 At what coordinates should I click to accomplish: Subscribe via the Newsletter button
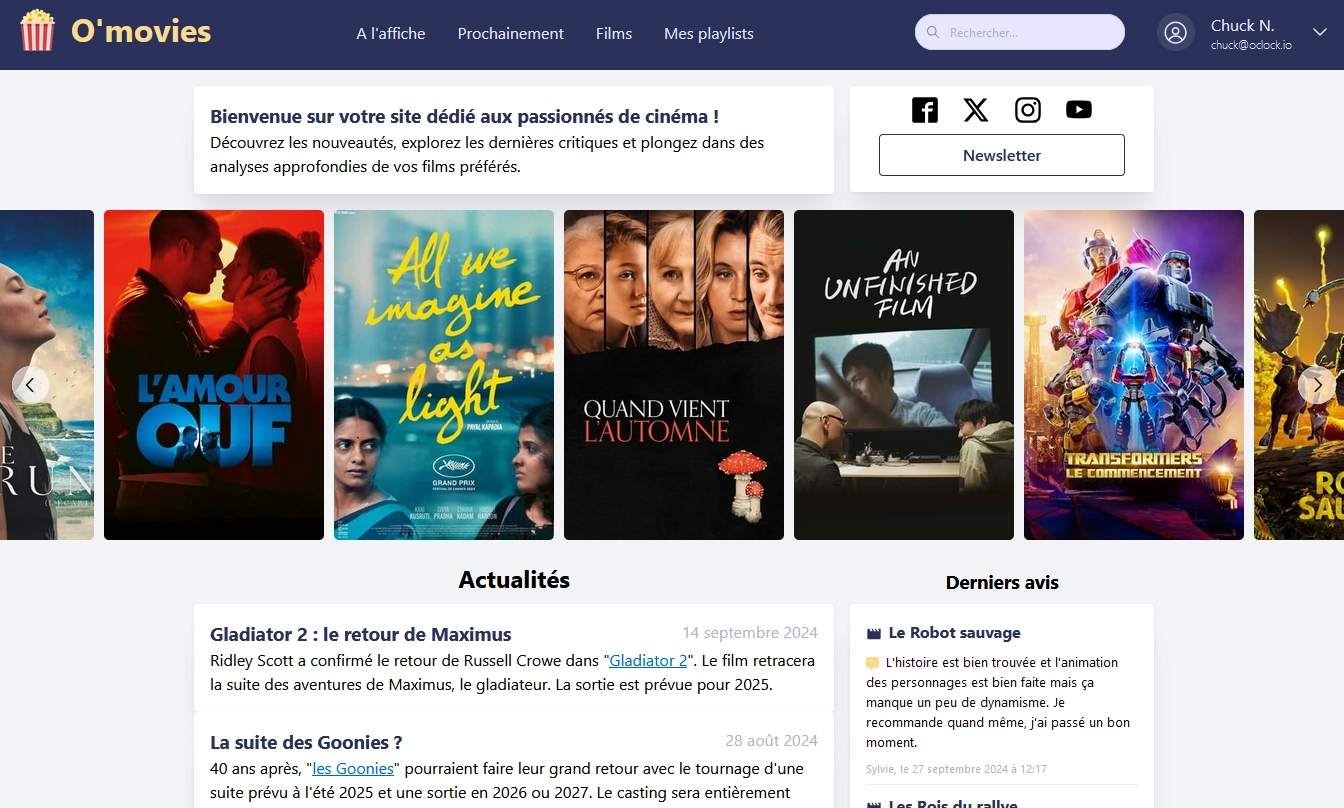[x=1002, y=155]
